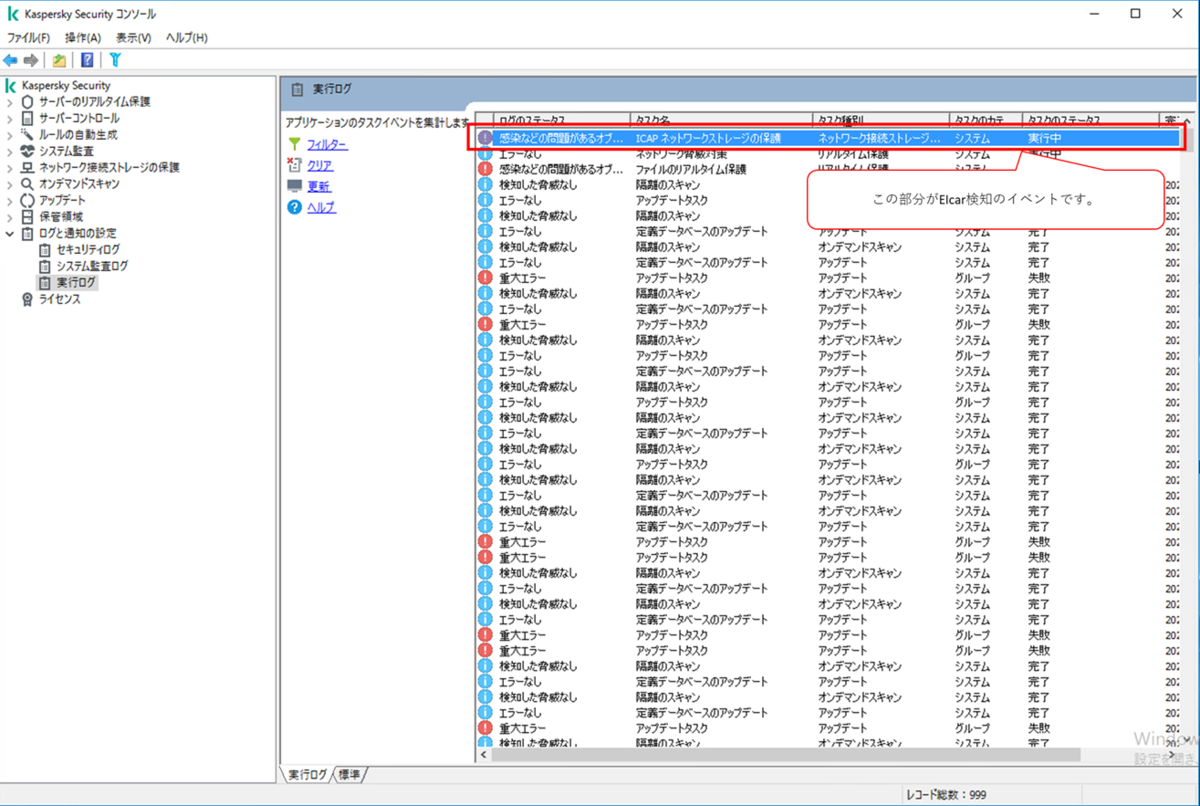This screenshot has width=1200, height=806.
Task: Switch to the 実行ログ bottom tab
Action: pyautogui.click(x=307, y=774)
